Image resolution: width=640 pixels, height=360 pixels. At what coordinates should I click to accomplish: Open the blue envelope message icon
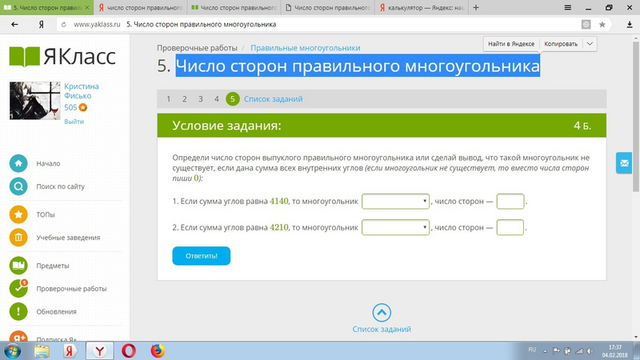[x=624, y=163]
